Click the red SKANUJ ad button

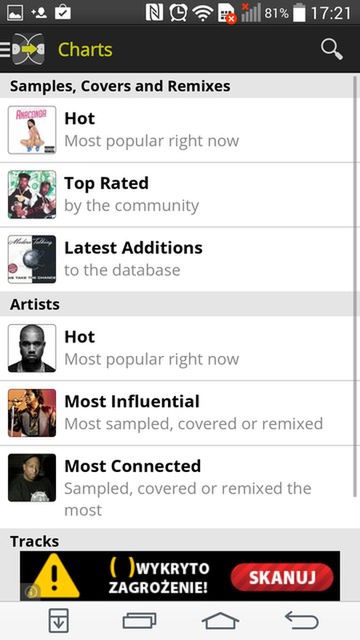[x=282, y=578]
